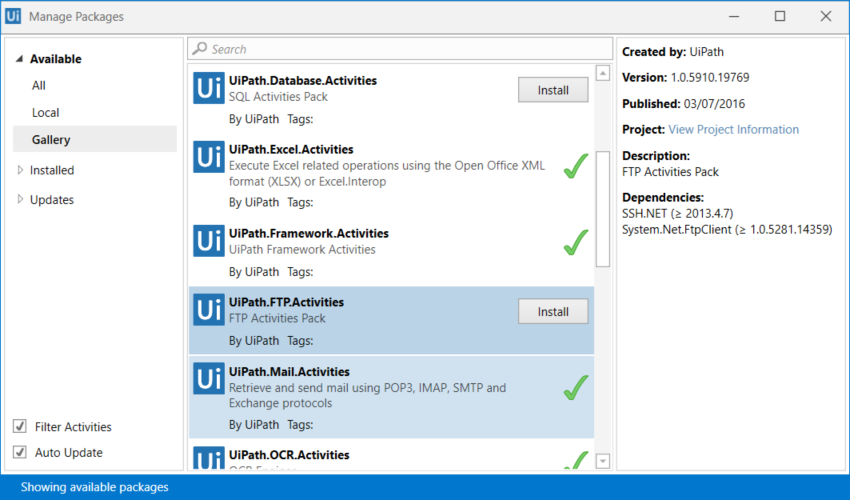The width and height of the screenshot is (850, 500).
Task: Click the search magnifier icon
Action: point(199,48)
